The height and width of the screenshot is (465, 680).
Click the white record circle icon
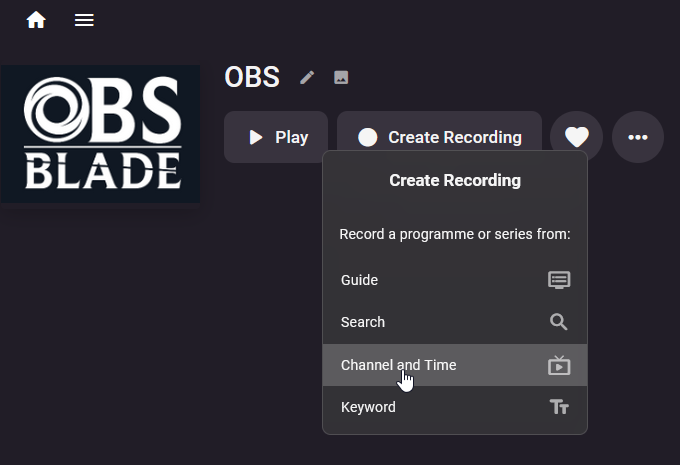pyautogui.click(x=368, y=138)
